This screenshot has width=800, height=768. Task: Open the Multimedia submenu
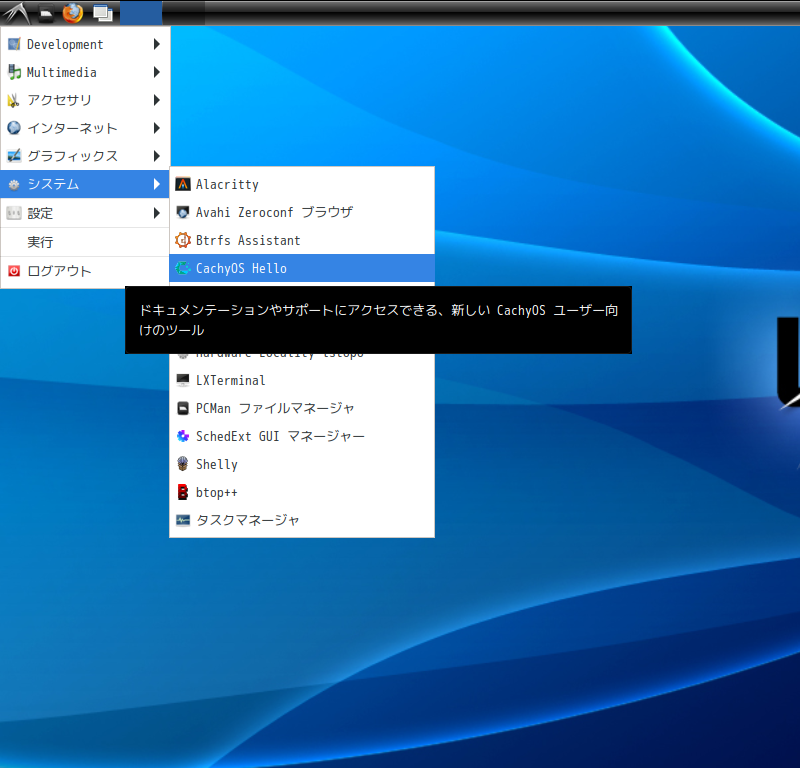tap(85, 72)
